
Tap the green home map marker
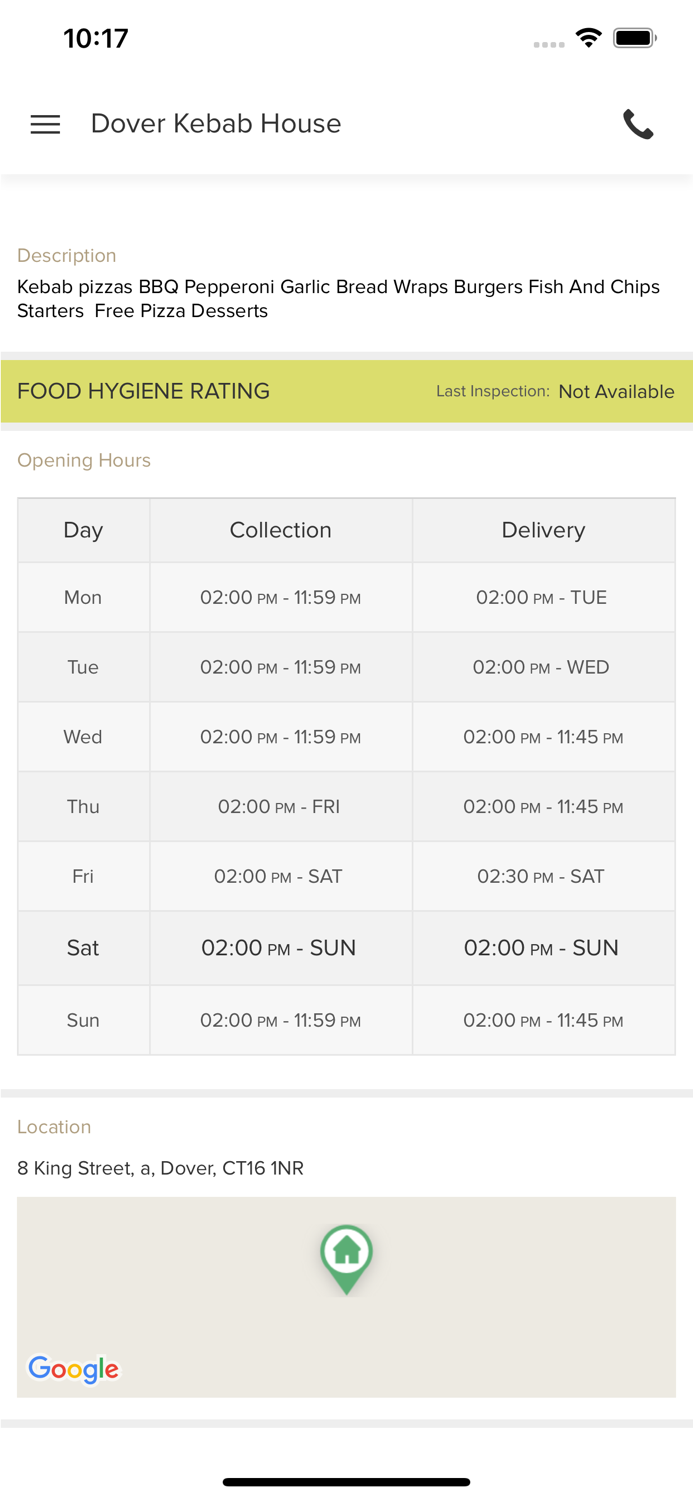pos(346,1256)
